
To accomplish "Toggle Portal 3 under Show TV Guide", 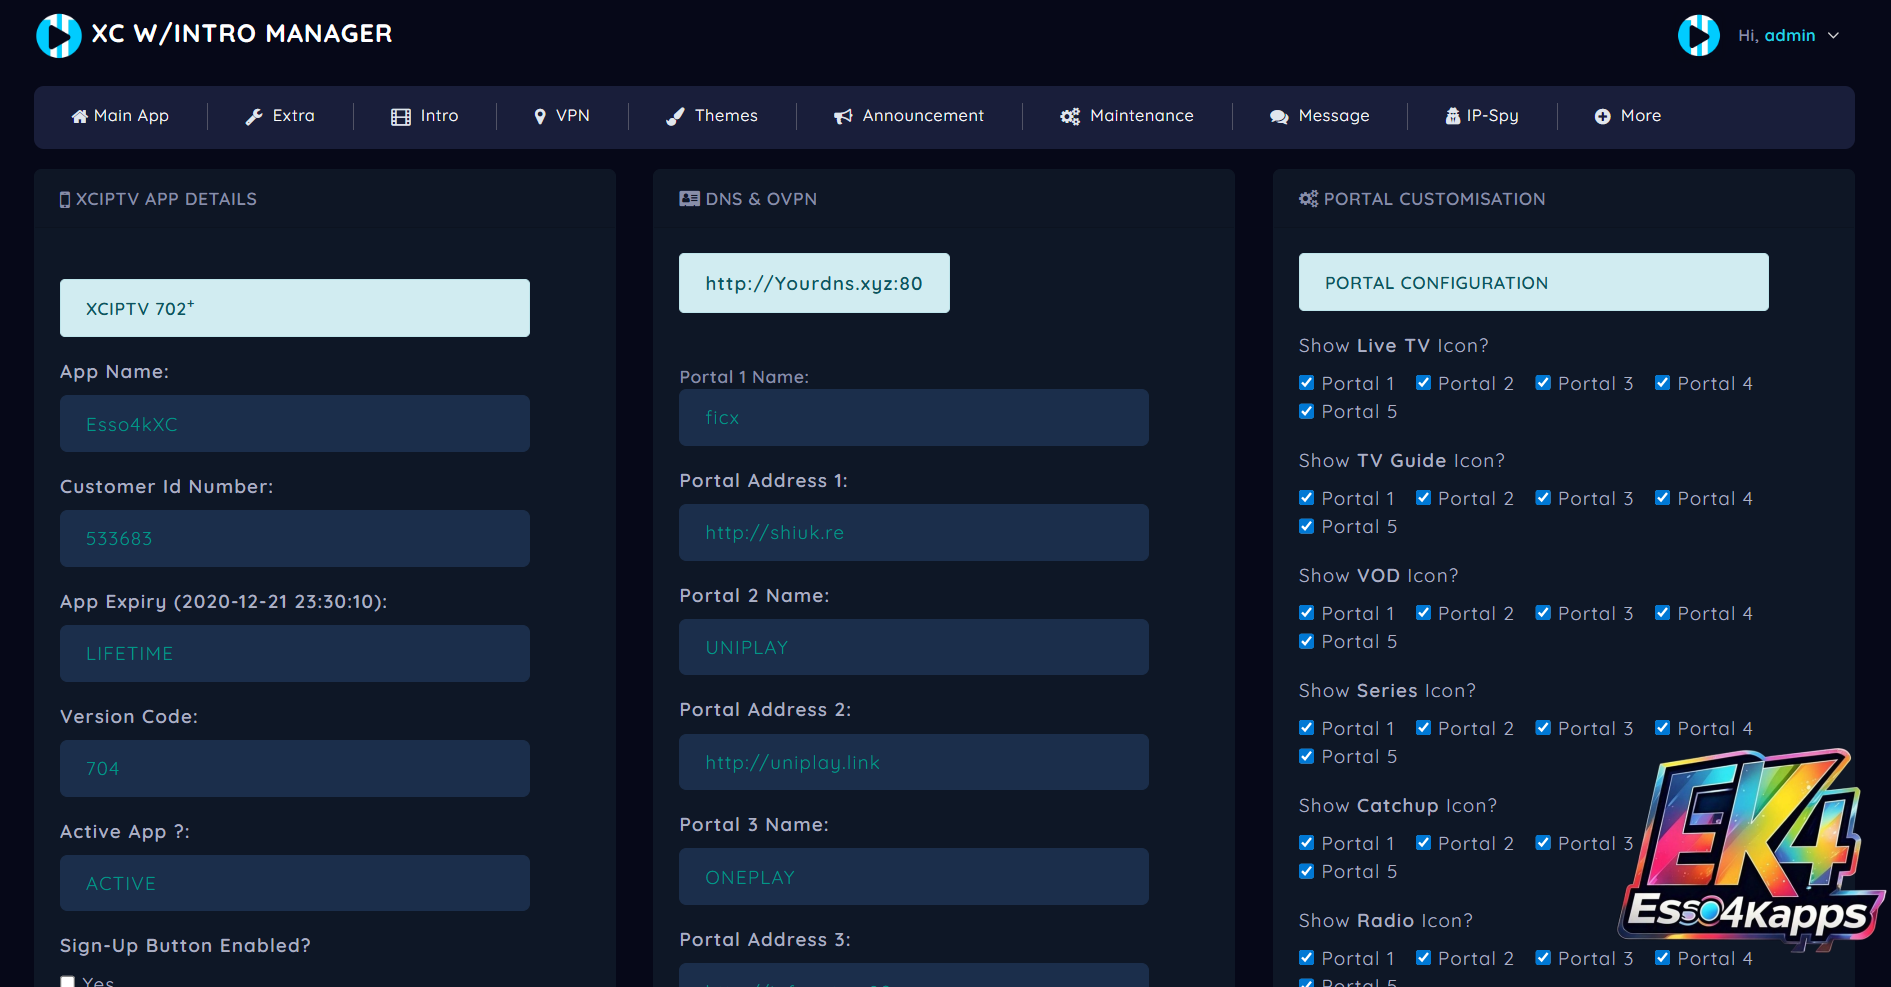I will (x=1543, y=498).
